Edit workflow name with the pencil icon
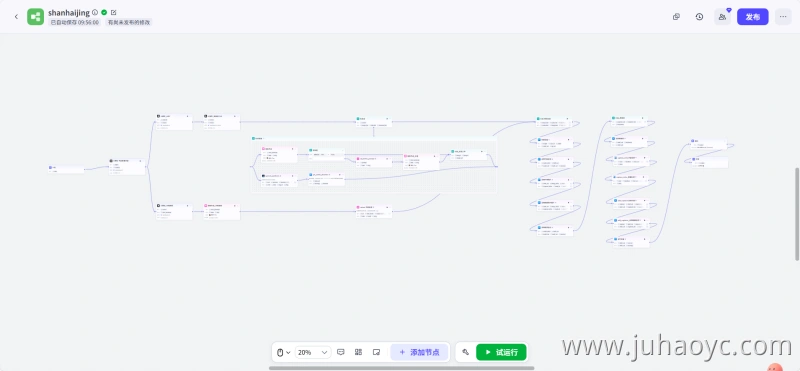800x371 pixels. click(x=113, y=12)
